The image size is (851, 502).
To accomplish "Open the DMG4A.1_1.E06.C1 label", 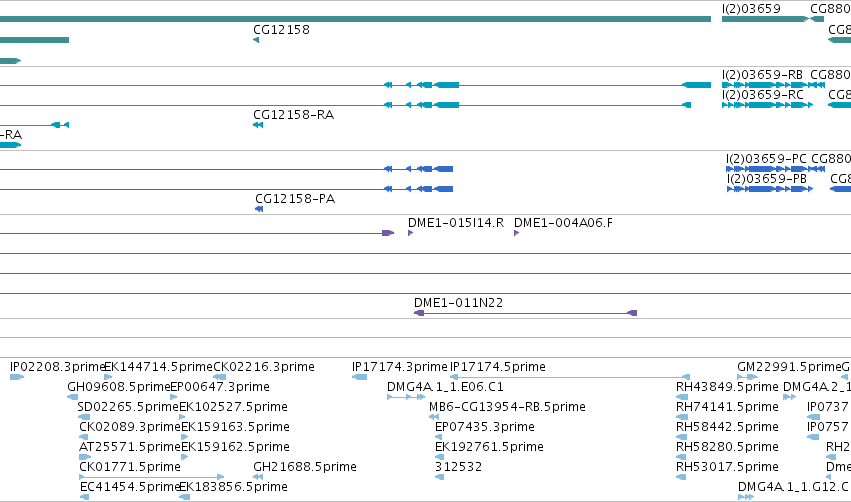I will 445,387.
